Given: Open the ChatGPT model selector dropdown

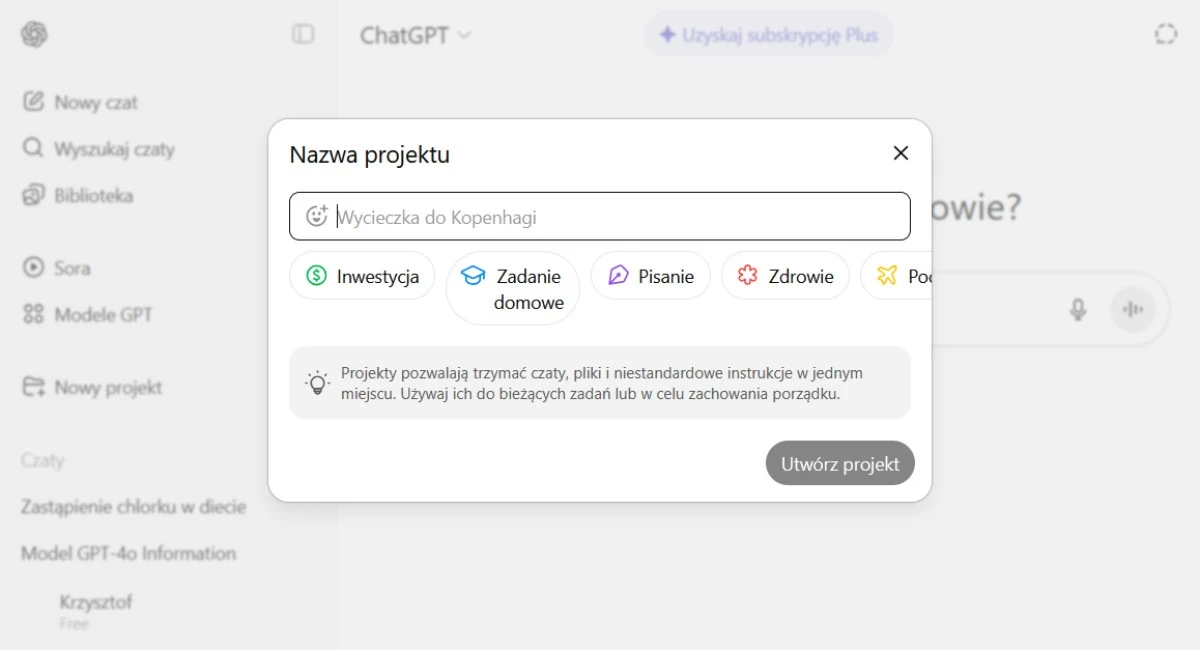Looking at the screenshot, I should (x=415, y=35).
